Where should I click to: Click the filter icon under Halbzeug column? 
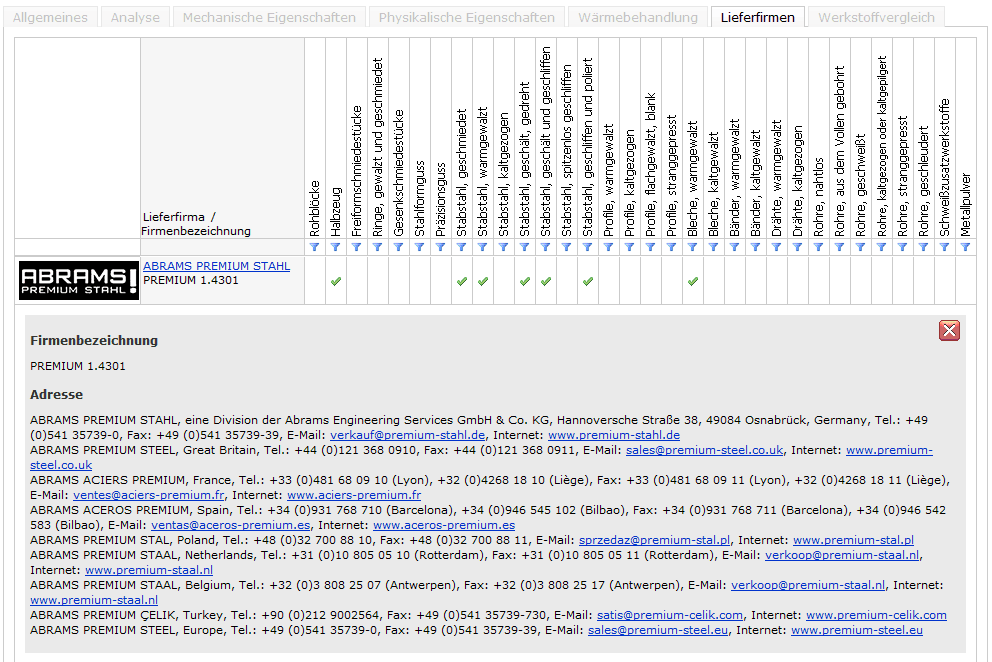pyautogui.click(x=336, y=247)
